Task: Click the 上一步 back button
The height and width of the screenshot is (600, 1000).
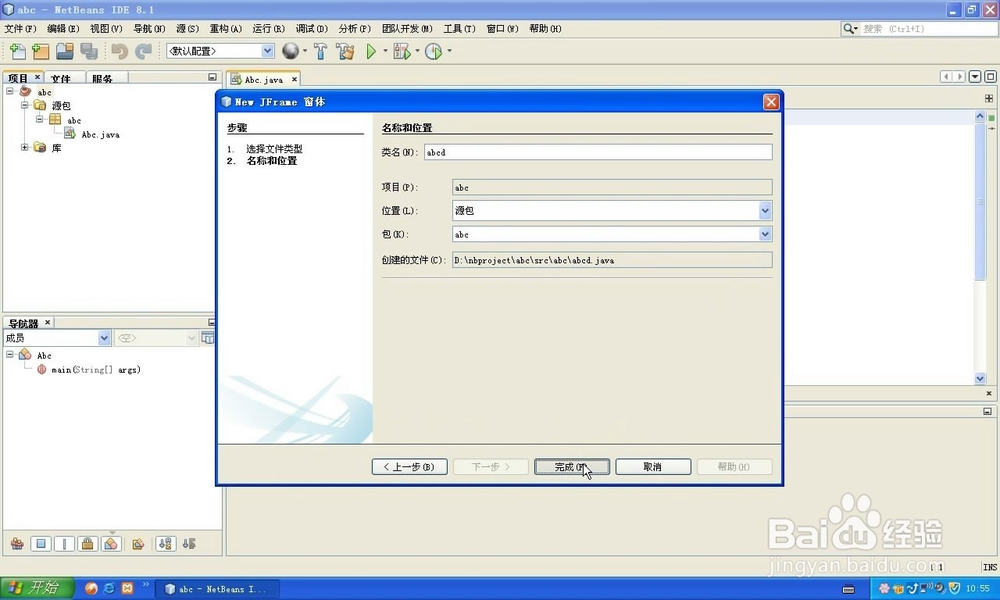Action: [409, 467]
